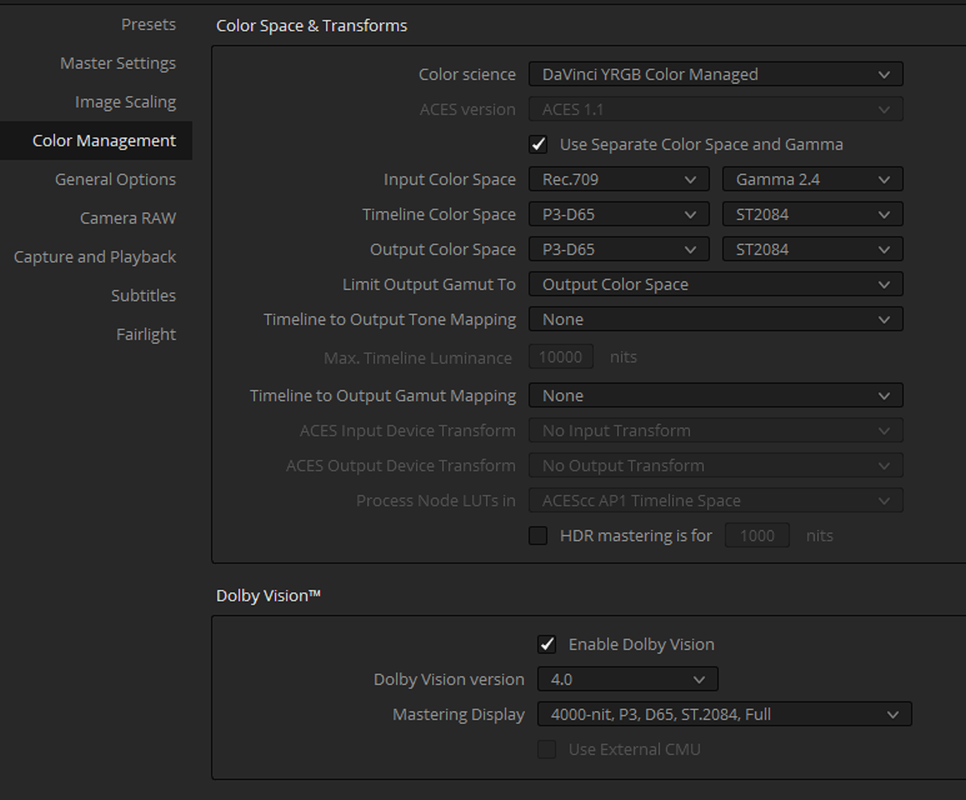
Task: Expand the Limit Output Gamut To dropdown
Action: coord(716,285)
